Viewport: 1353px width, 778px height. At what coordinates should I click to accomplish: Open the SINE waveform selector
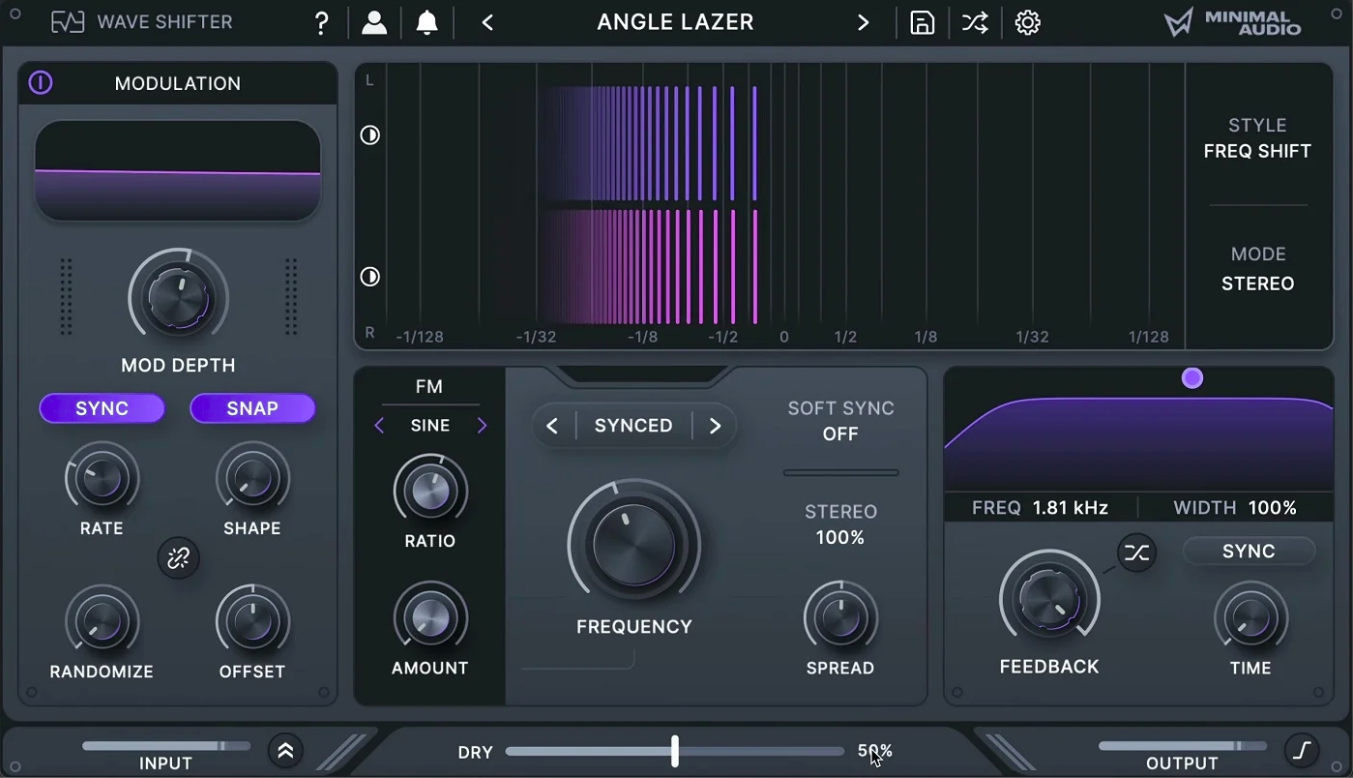coord(430,426)
